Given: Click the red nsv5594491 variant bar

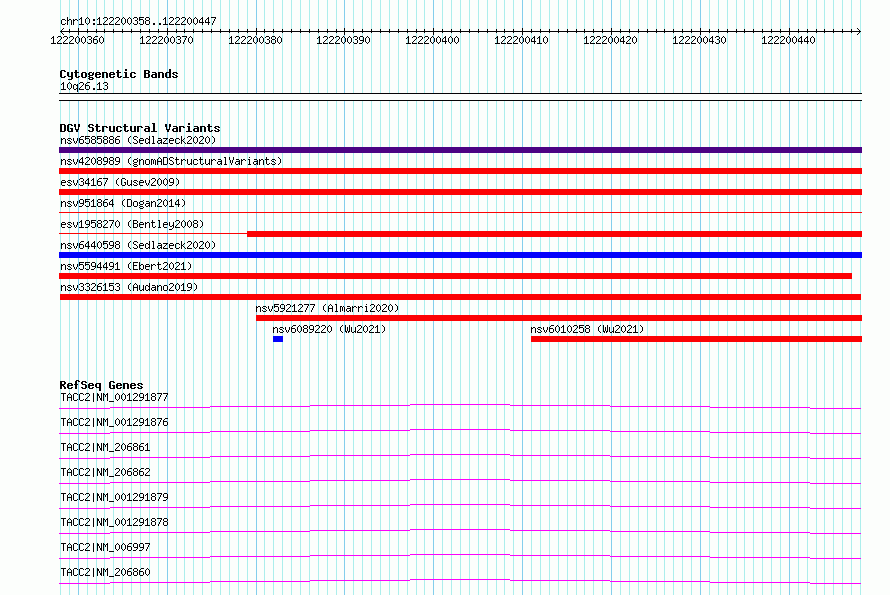Looking at the screenshot, I should point(455,276).
